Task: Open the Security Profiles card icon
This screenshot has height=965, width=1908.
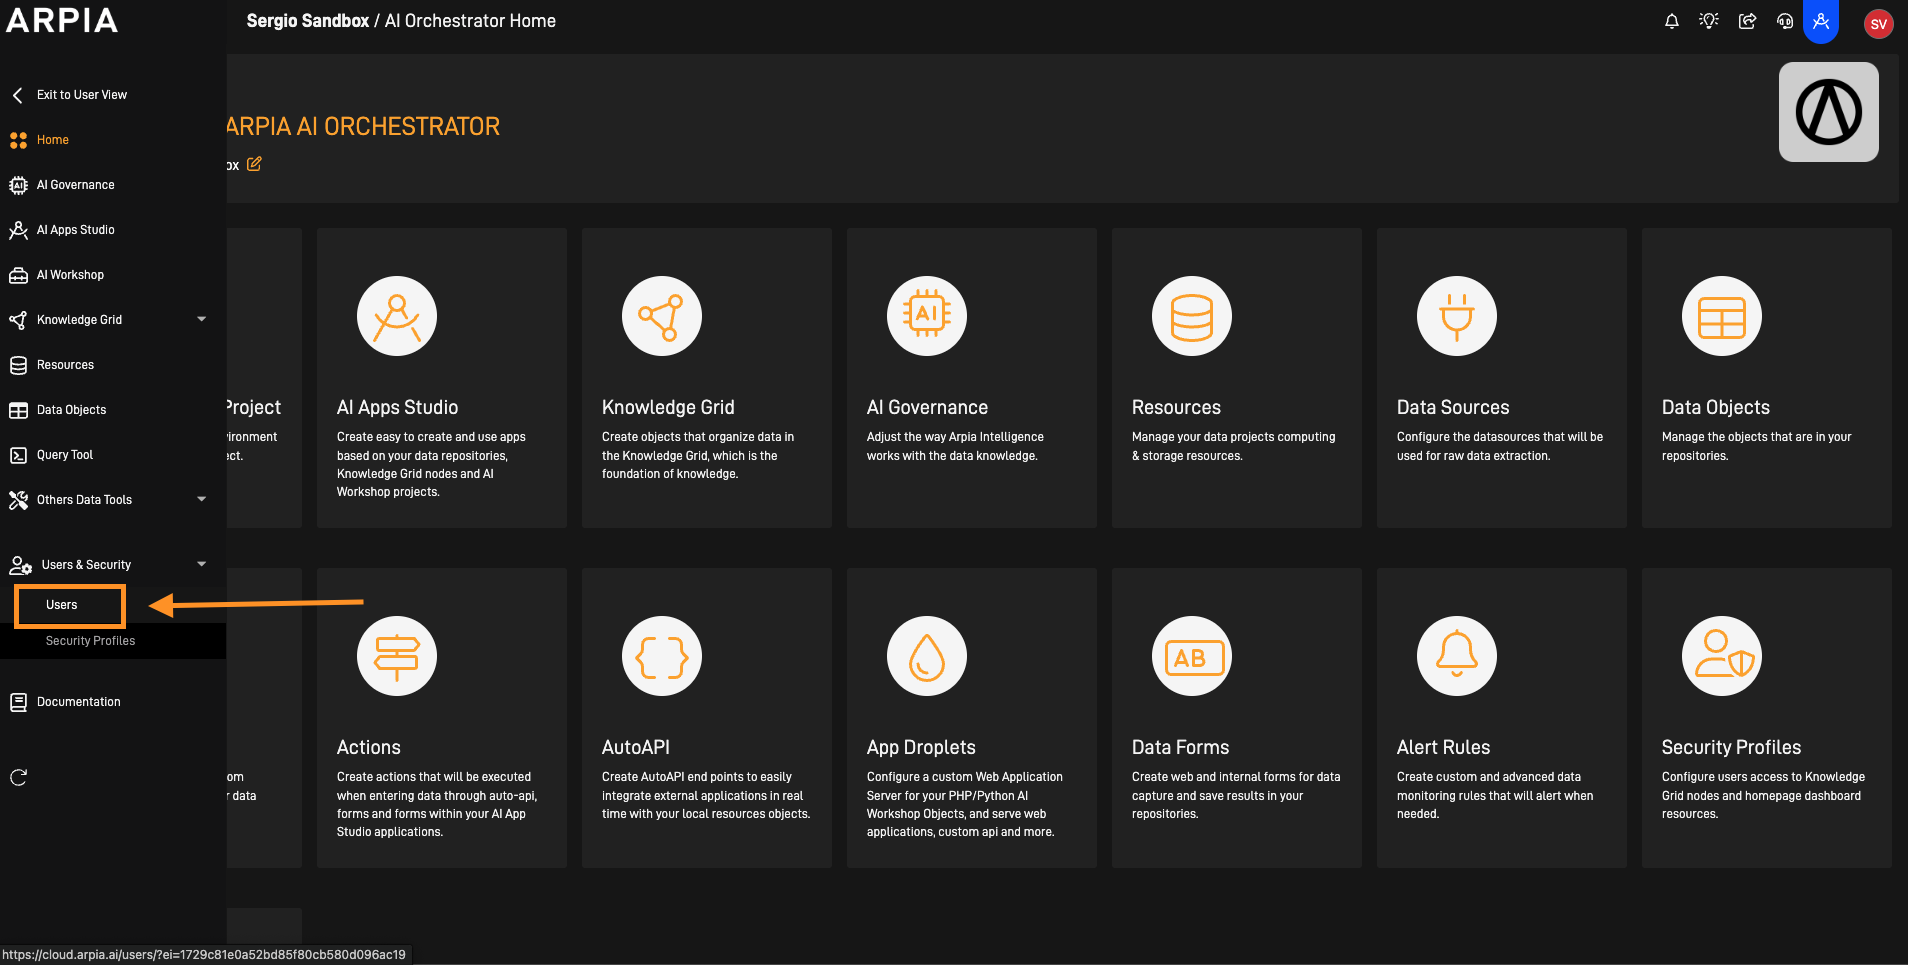Action: (1722, 656)
